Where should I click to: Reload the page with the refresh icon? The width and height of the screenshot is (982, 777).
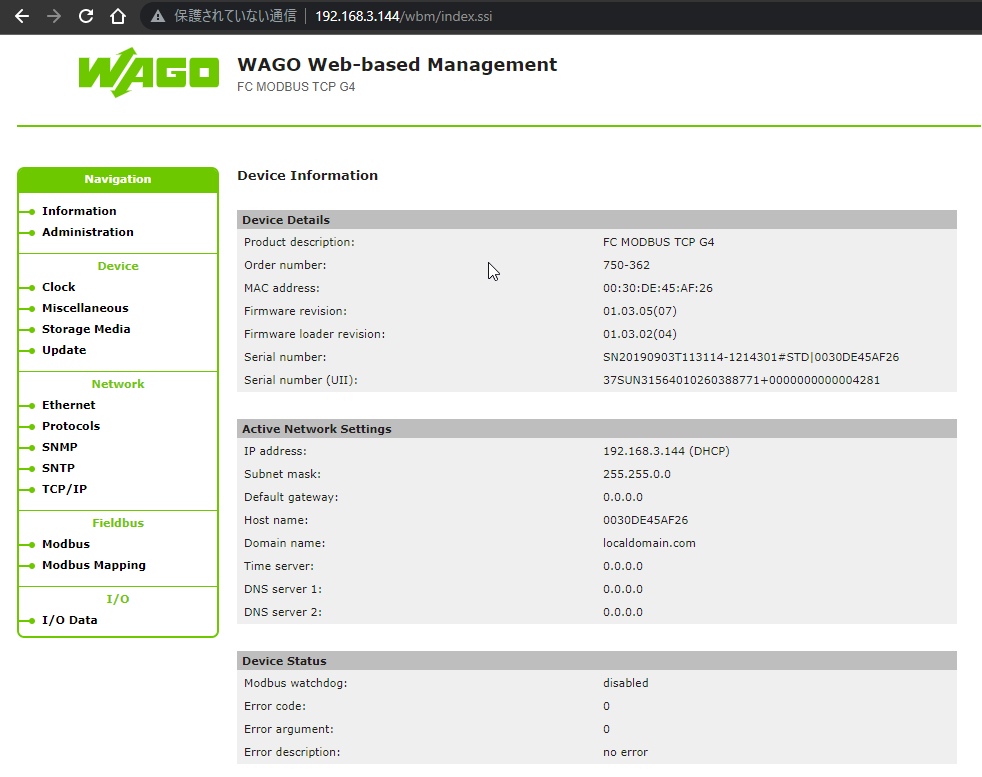pyautogui.click(x=86, y=16)
